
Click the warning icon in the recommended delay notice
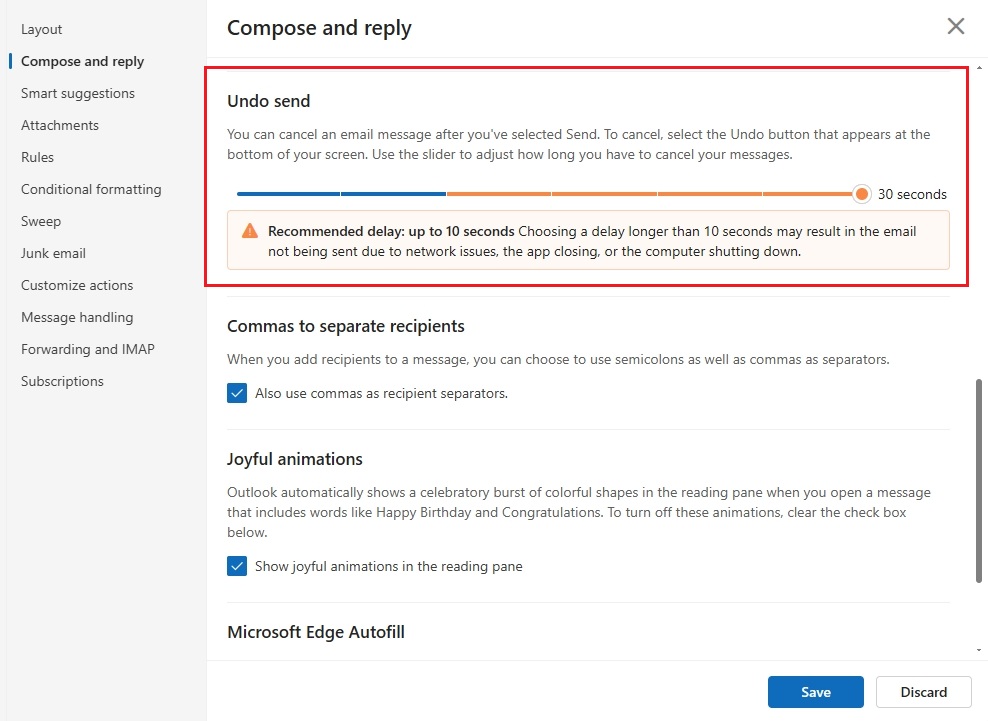pyautogui.click(x=250, y=230)
